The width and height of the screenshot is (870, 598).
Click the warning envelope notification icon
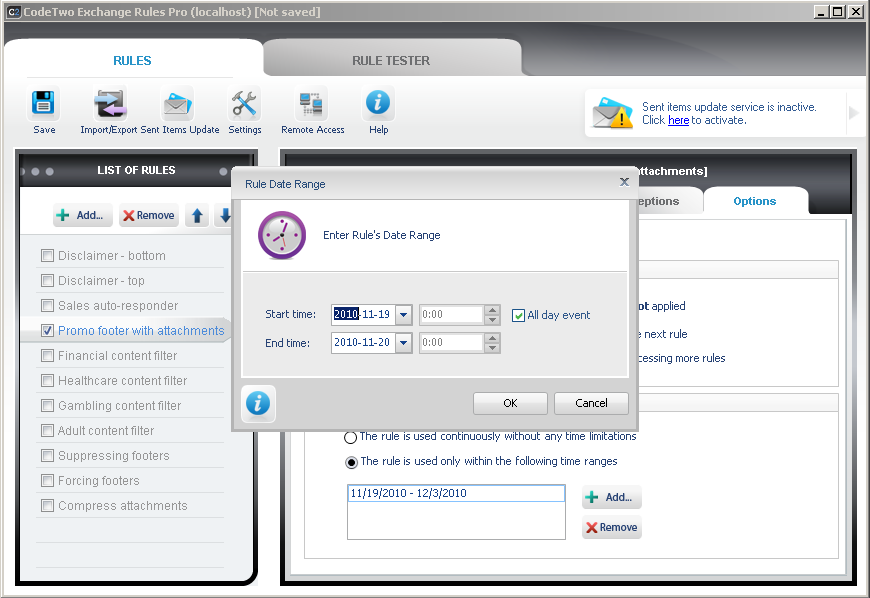pyautogui.click(x=613, y=113)
